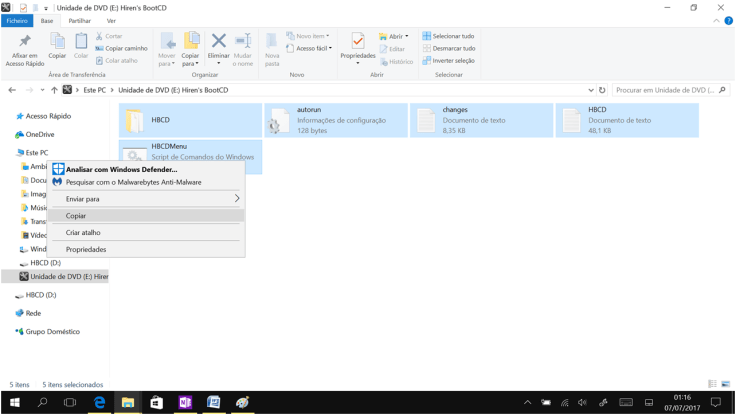The height and width of the screenshot is (415, 736).
Task: Open Propriedades from the ribbon
Action: [x=357, y=50]
